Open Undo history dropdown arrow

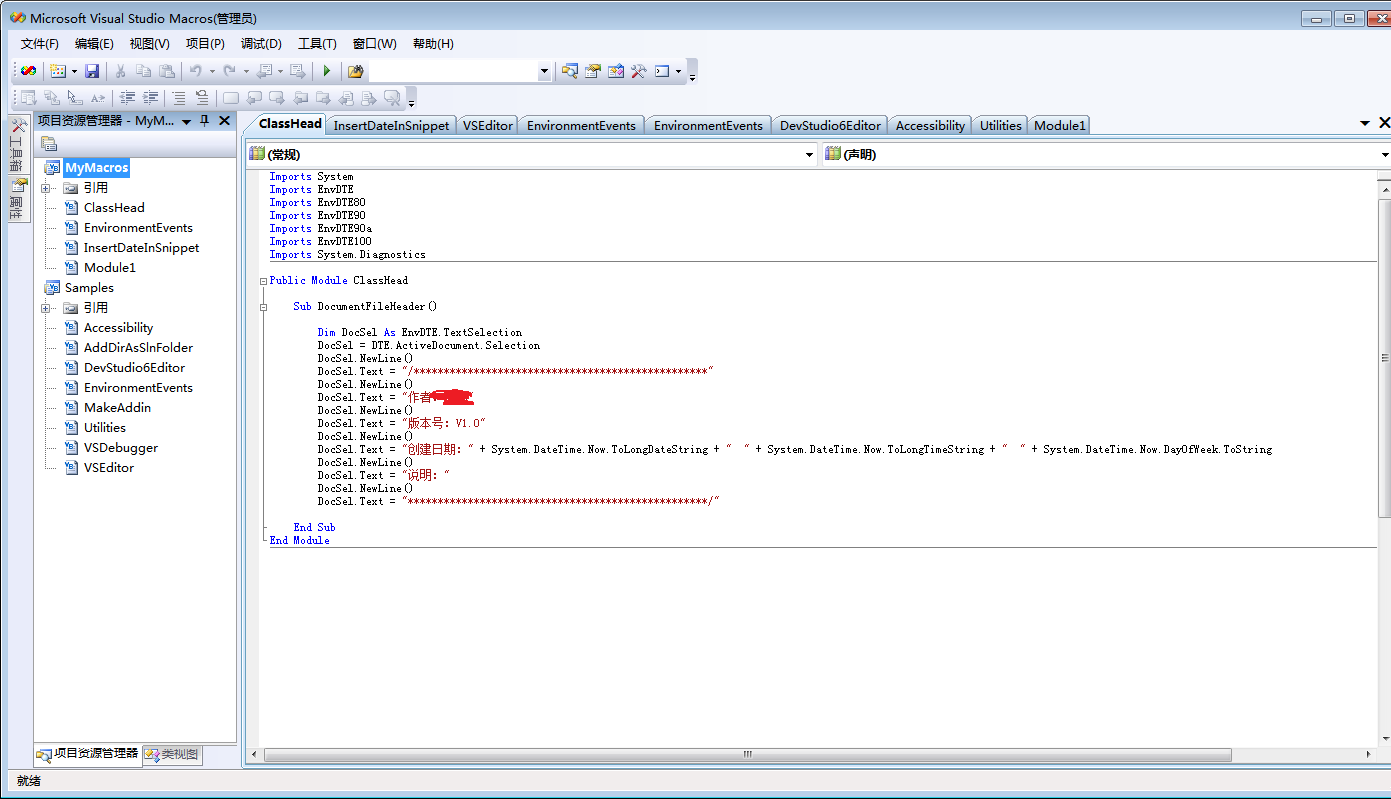tap(212, 71)
